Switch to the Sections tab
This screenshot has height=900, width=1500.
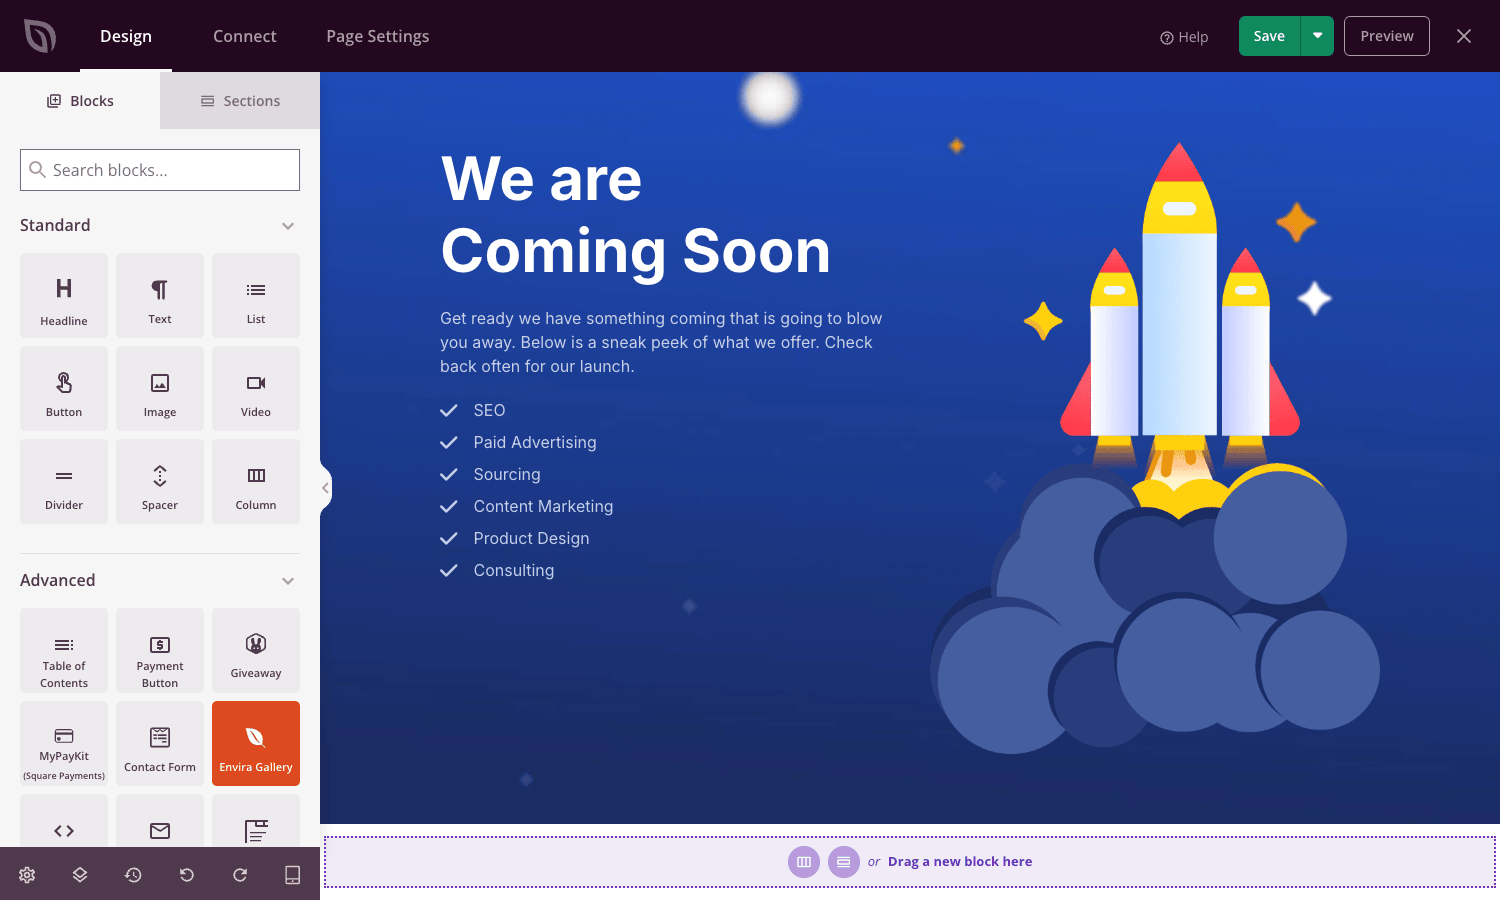click(x=240, y=101)
